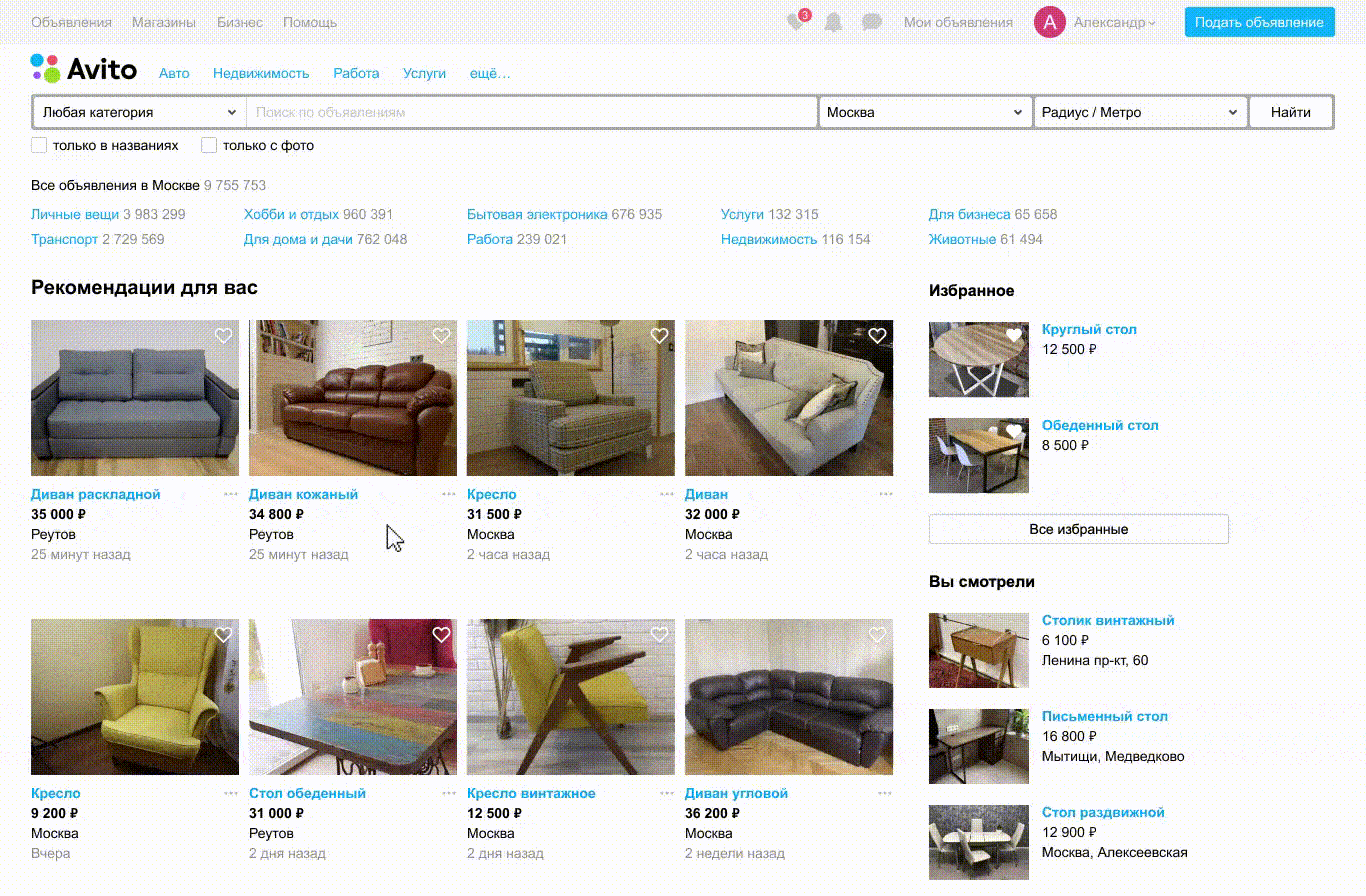Switch to the Работа section tab
Image resolution: width=1366 pixels, height=896 pixels.
pos(357,73)
